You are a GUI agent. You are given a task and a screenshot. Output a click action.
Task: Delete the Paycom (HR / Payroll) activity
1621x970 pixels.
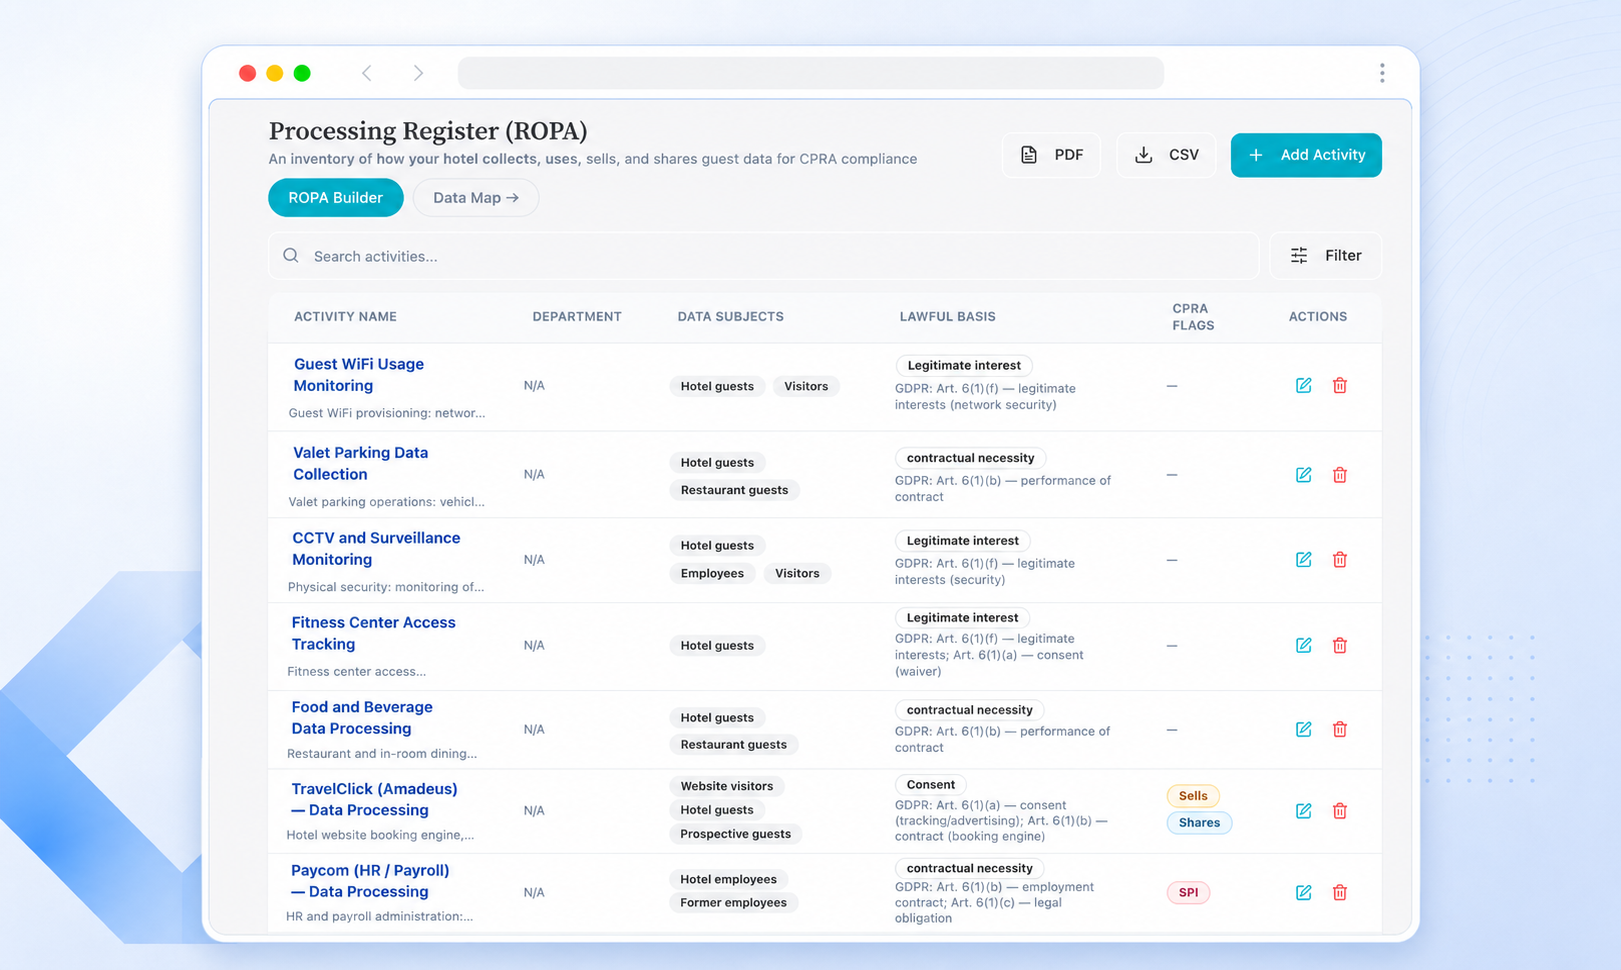(x=1340, y=892)
